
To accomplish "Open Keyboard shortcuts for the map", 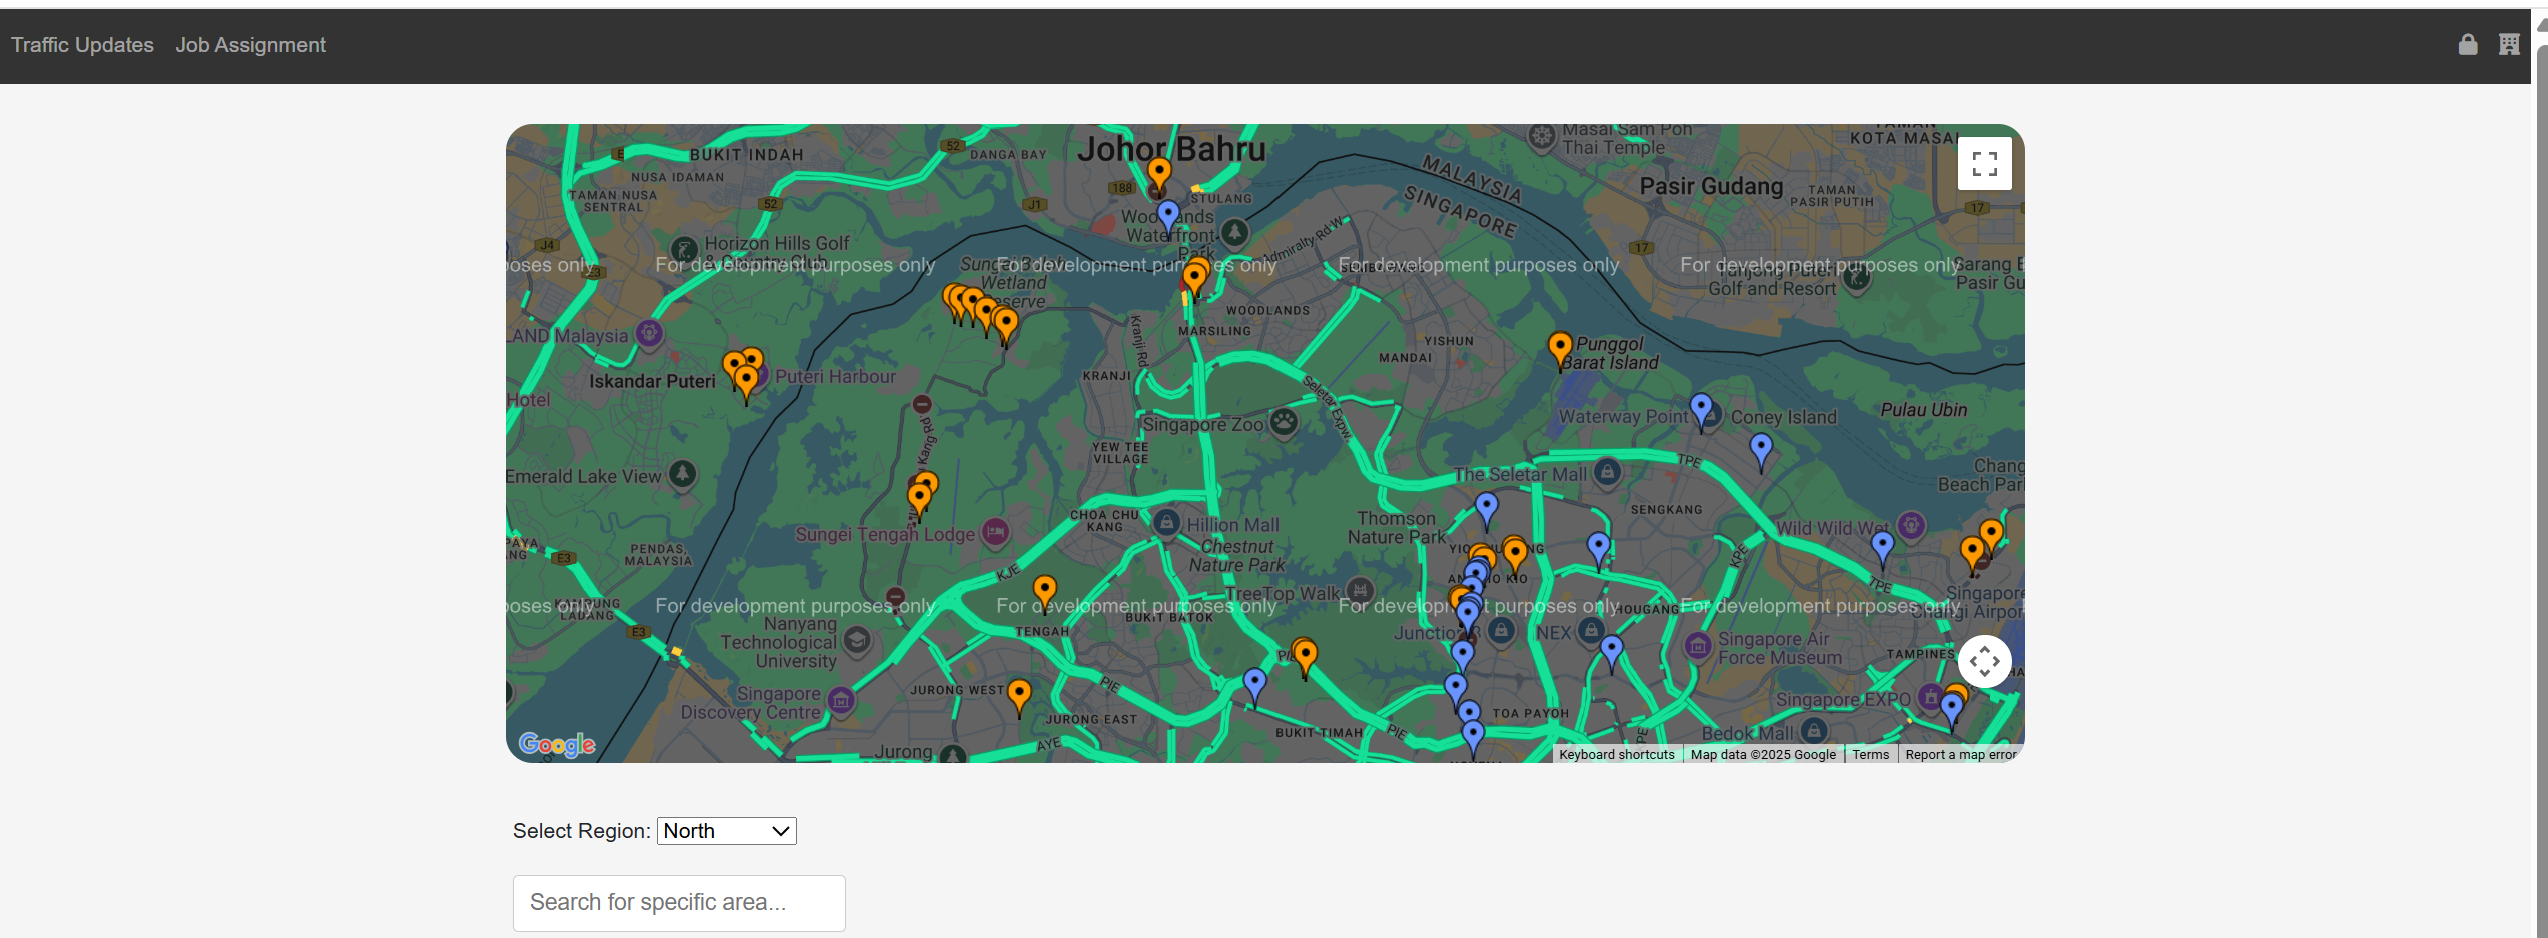I will click(1616, 755).
